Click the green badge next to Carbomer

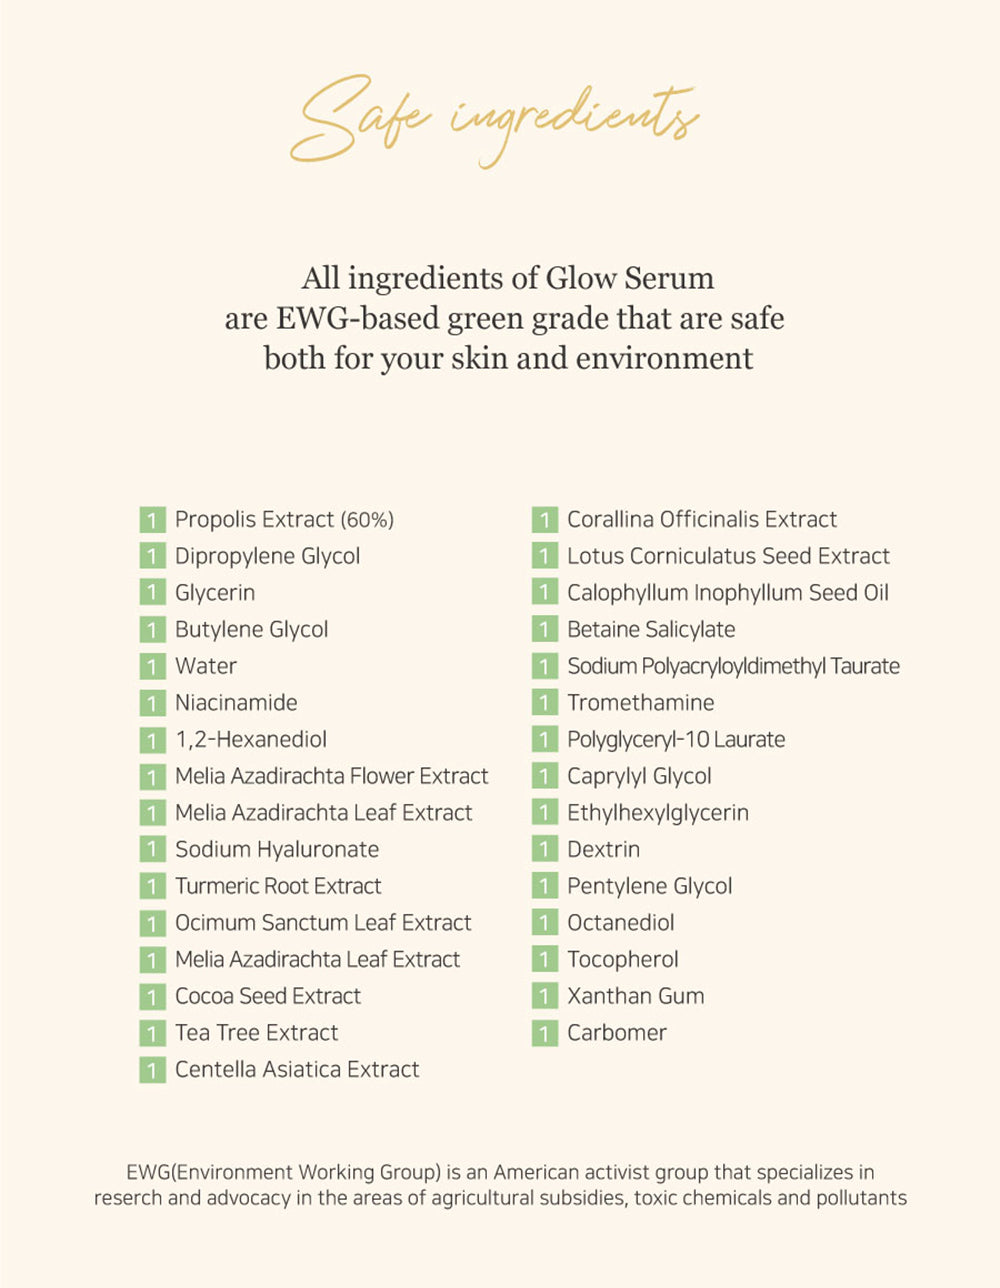pos(544,1033)
